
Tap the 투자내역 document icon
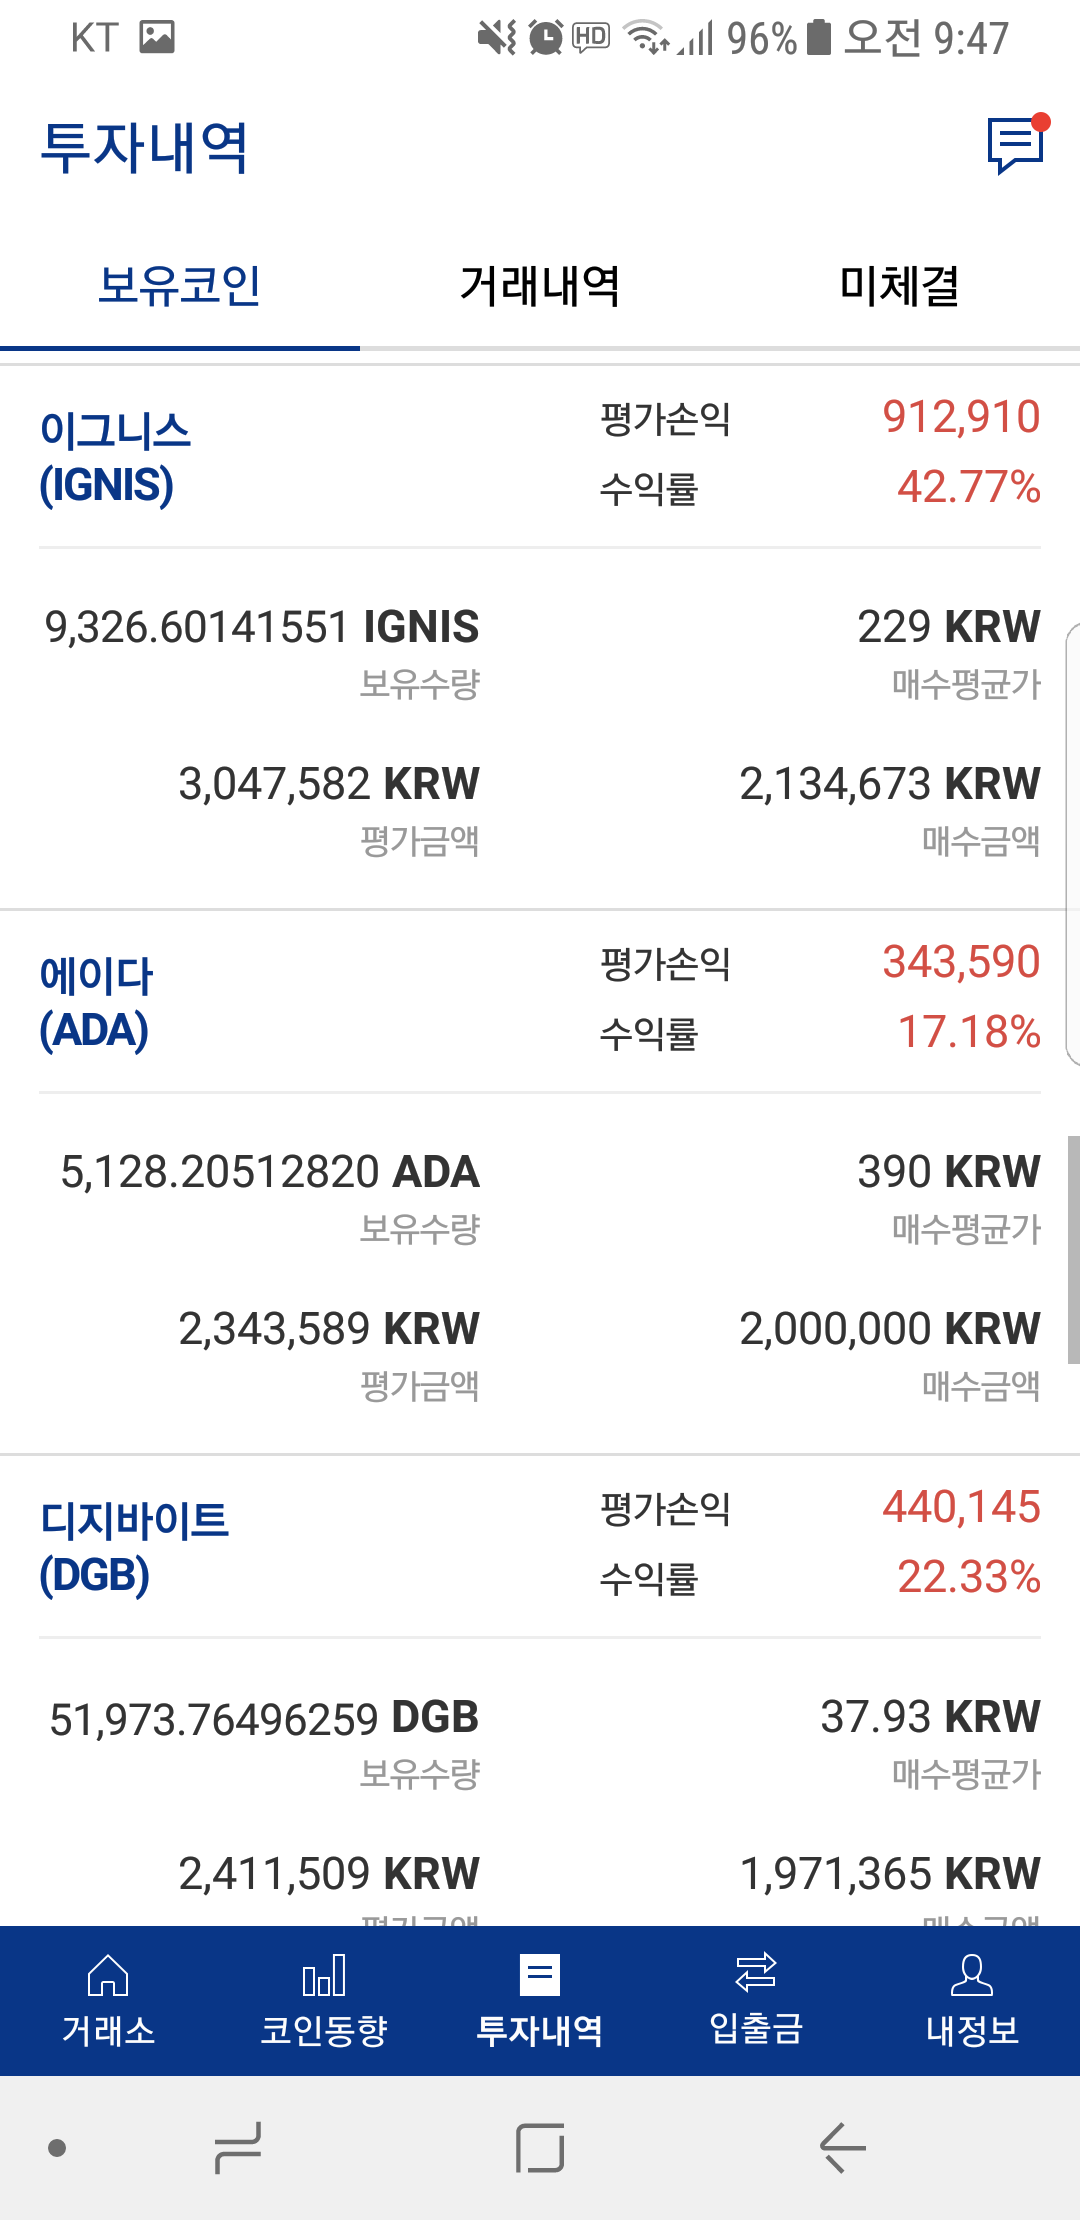click(x=540, y=1975)
